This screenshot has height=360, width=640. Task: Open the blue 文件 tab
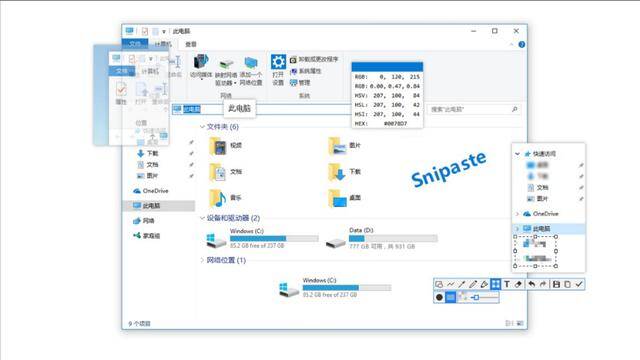[x=135, y=44]
